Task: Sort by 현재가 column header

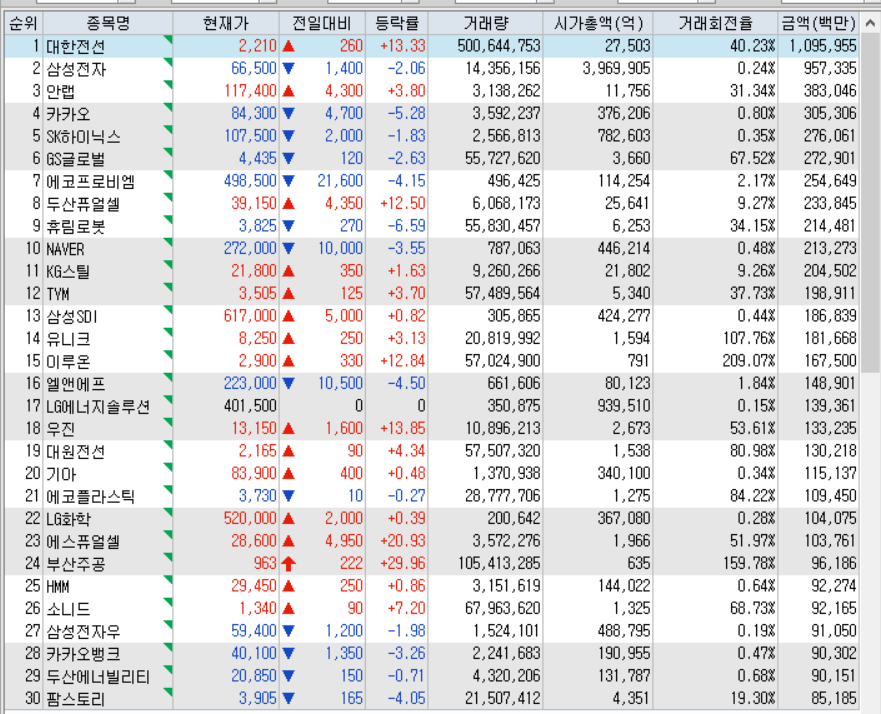Action: [x=226, y=24]
